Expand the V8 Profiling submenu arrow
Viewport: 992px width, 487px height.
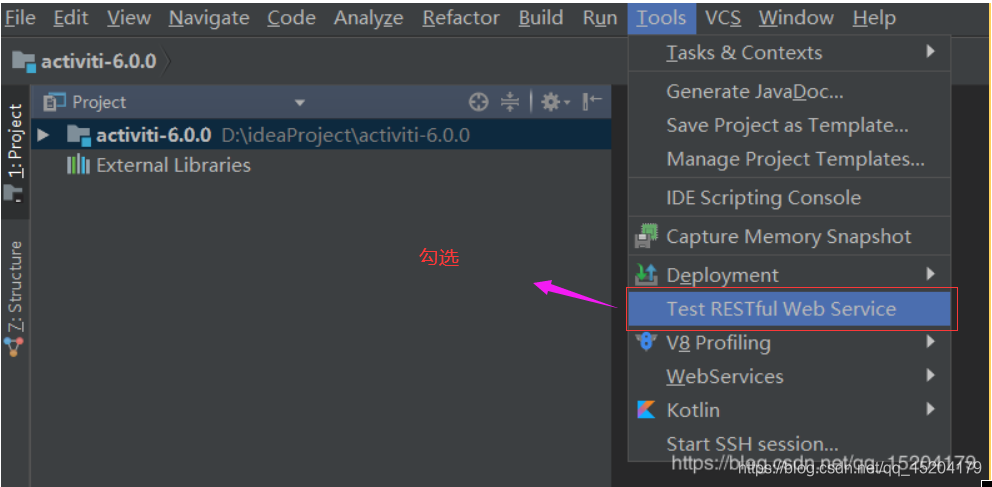930,342
